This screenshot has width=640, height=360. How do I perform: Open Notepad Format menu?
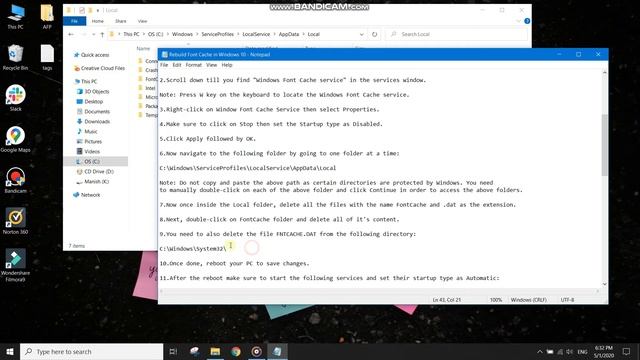coord(193,65)
